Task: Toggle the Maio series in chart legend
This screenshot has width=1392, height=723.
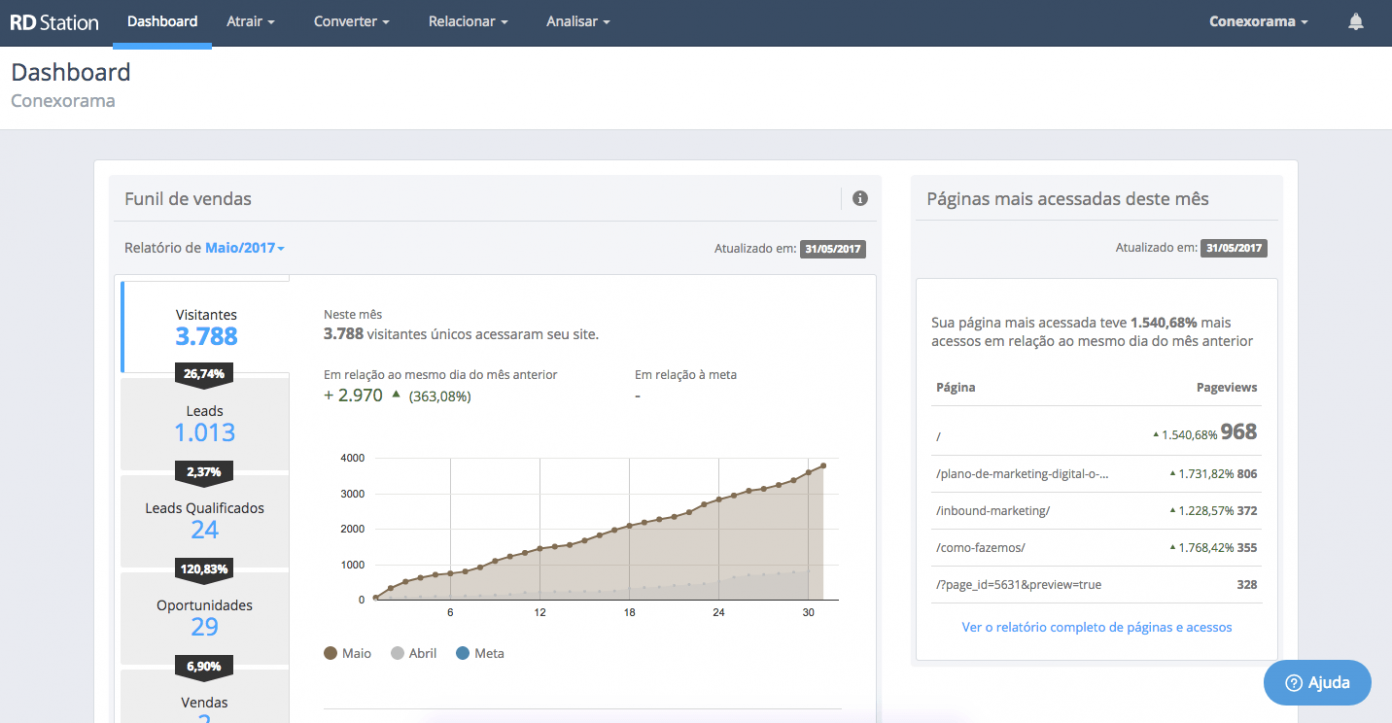Action: coord(347,653)
